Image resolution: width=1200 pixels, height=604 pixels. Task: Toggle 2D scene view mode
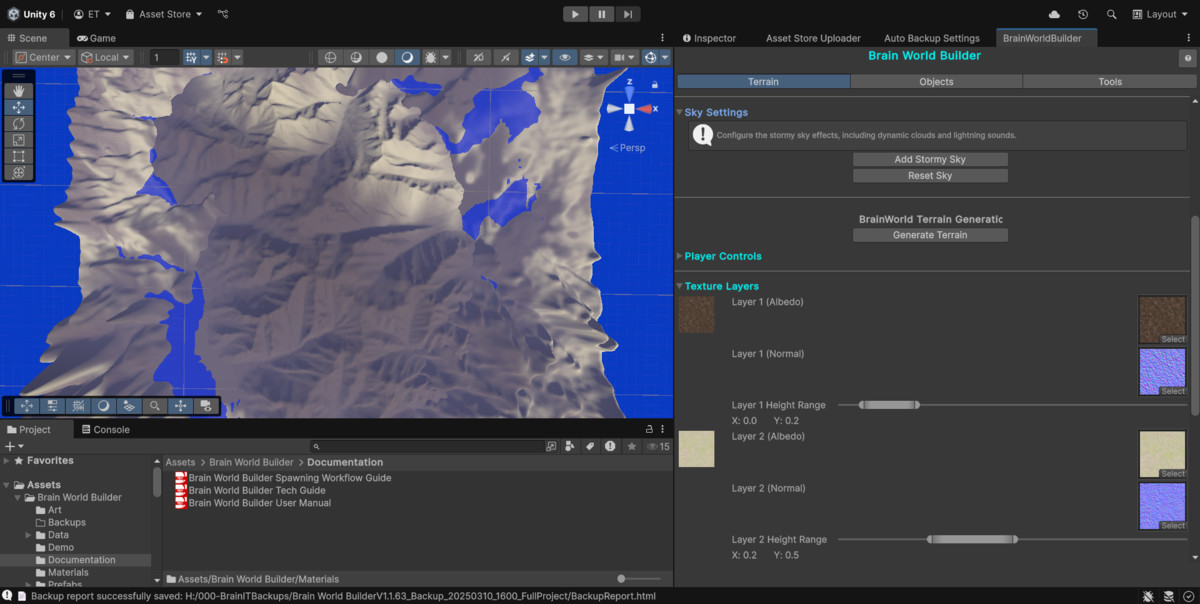point(478,57)
